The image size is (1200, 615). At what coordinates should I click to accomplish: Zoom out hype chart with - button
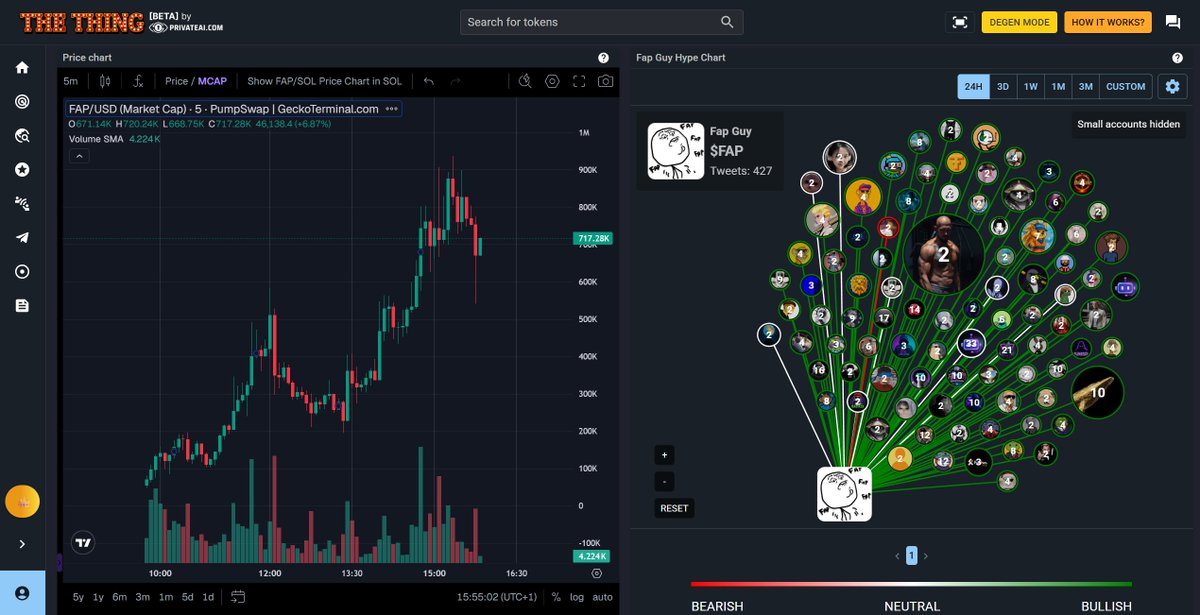665,481
